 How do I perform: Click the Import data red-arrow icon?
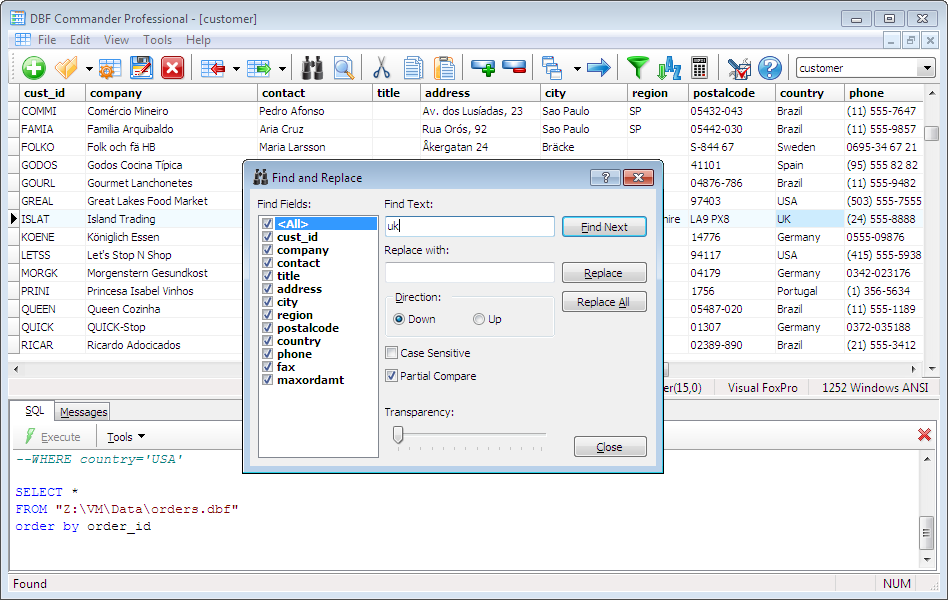[x=213, y=68]
